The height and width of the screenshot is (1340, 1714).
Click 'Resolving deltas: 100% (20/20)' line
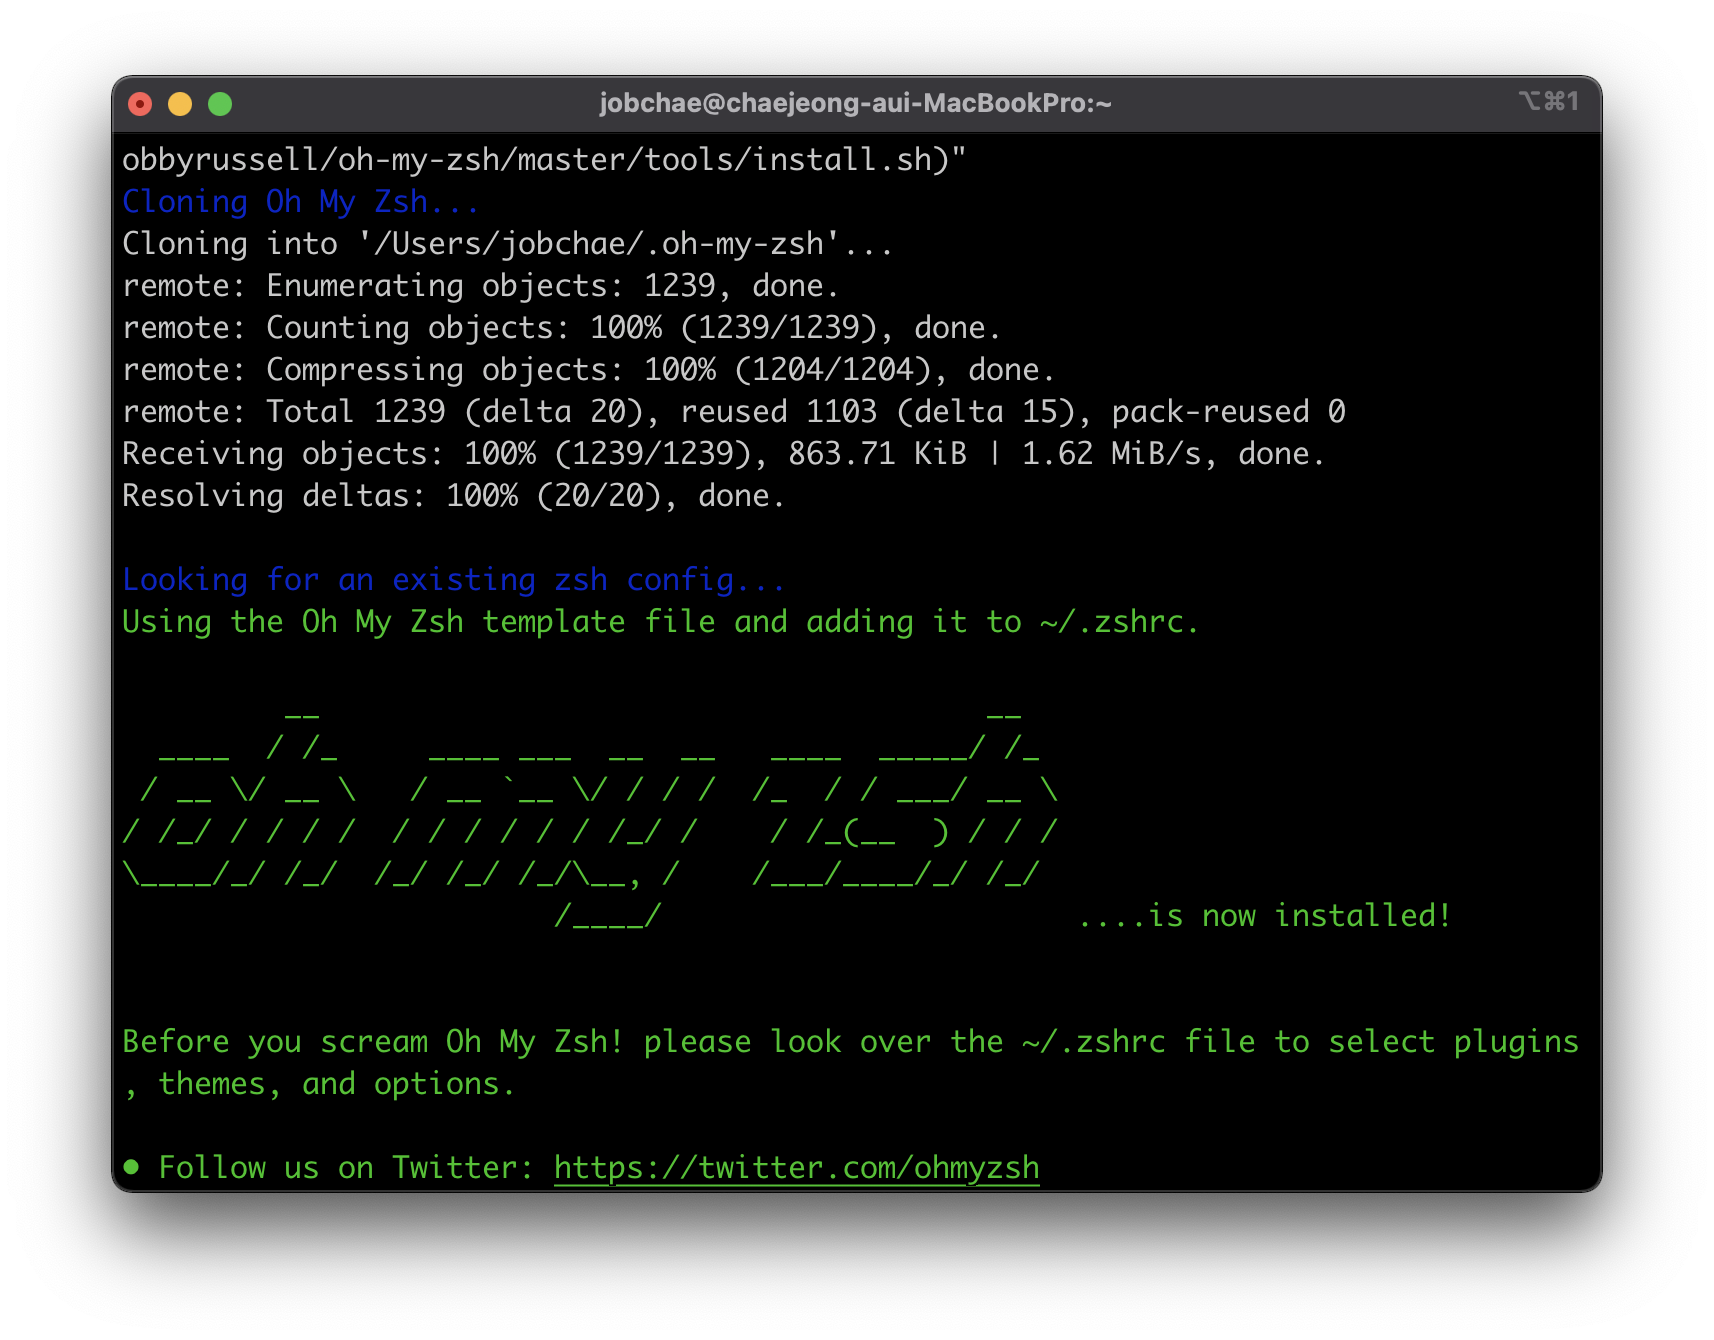click(453, 495)
